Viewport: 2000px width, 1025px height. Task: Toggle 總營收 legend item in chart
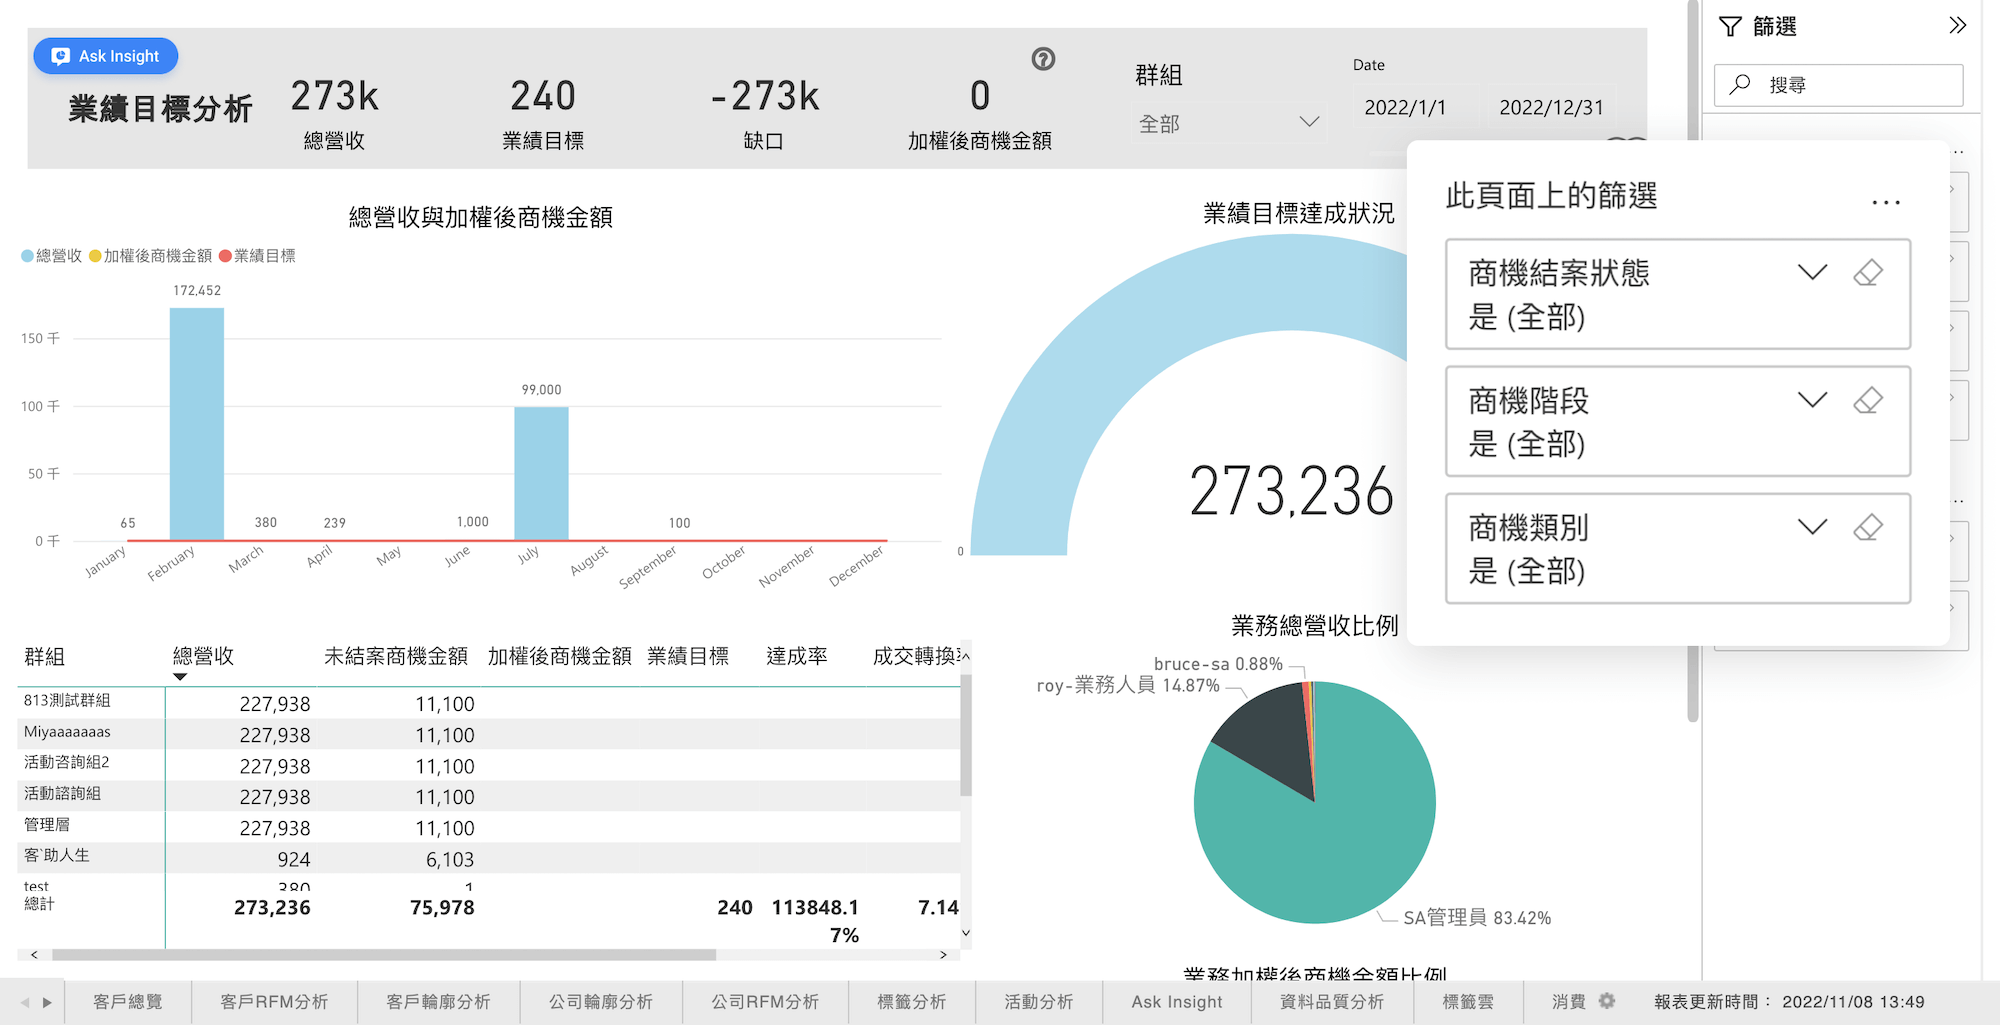coord(52,256)
